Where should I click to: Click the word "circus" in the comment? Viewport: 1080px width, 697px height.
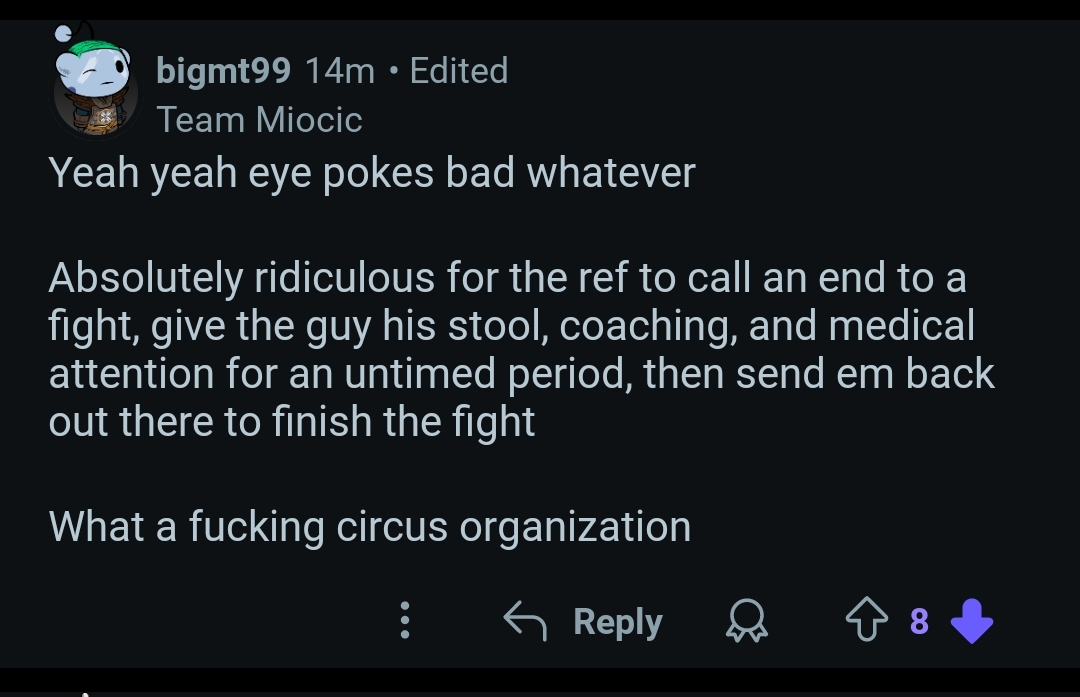pos(391,527)
